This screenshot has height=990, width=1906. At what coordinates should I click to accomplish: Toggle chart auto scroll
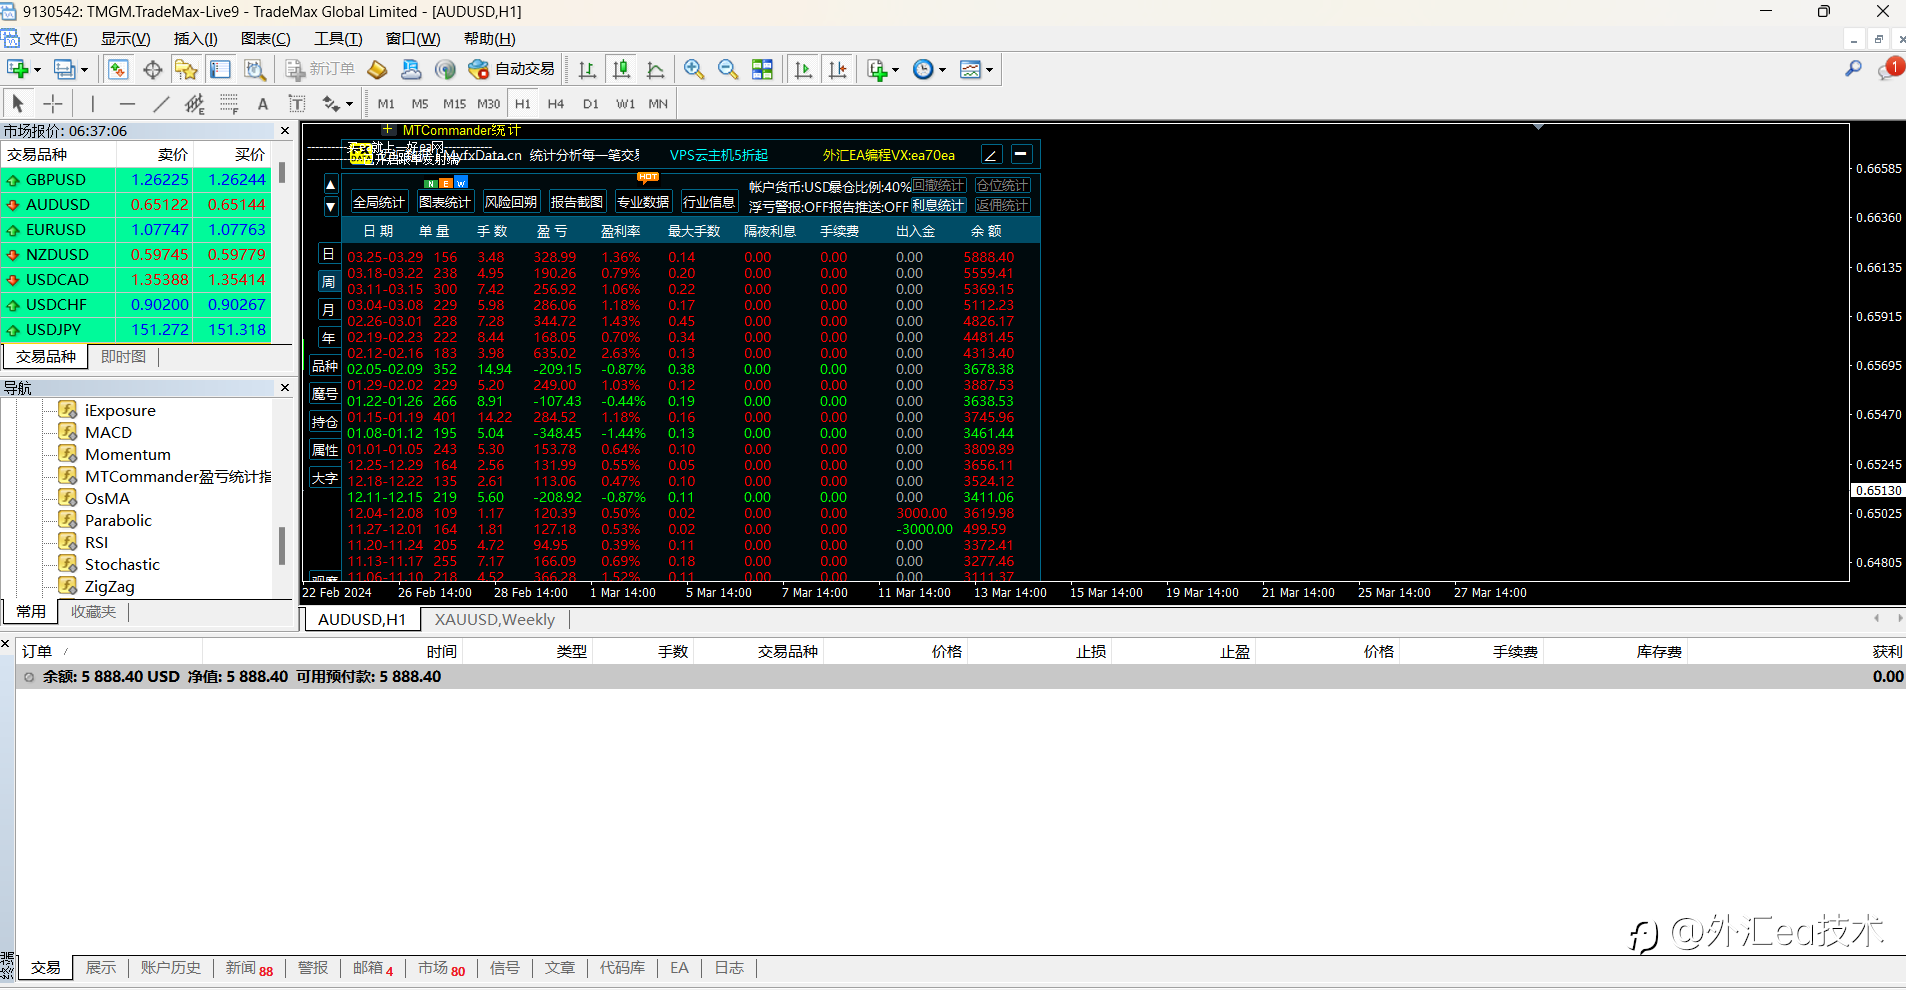(803, 69)
